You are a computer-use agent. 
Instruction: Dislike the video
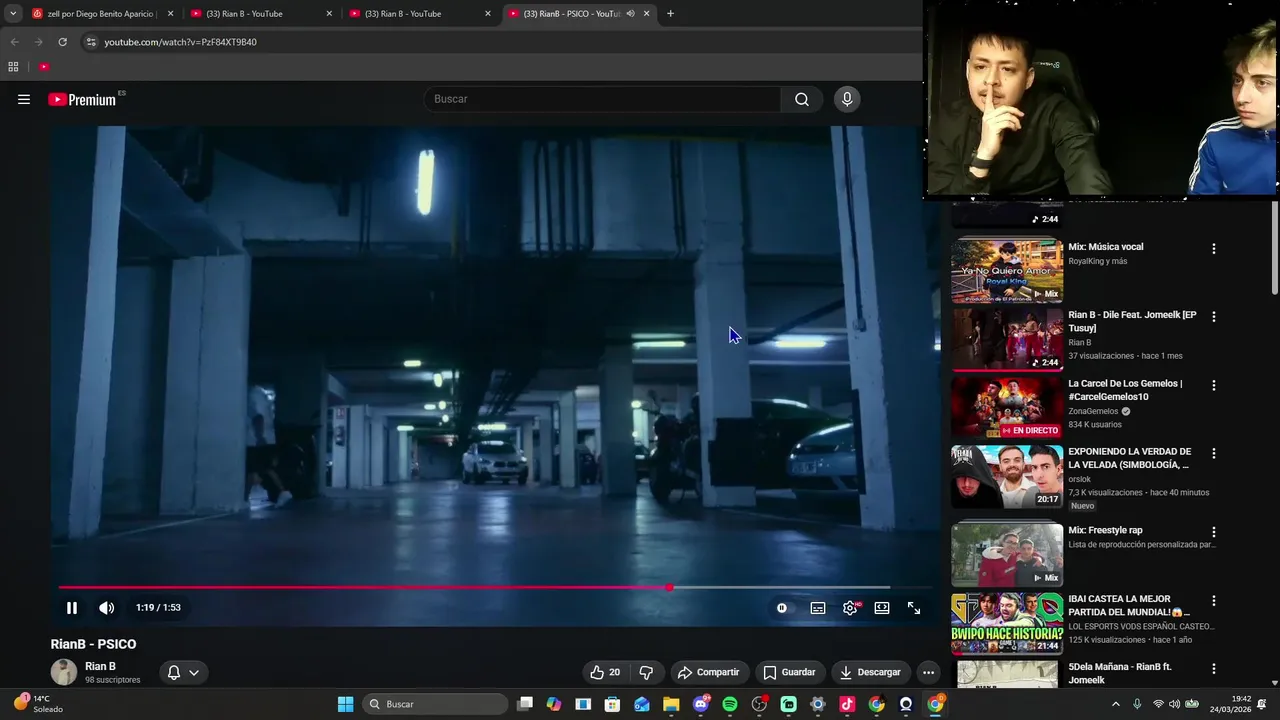pyautogui.click(x=646, y=672)
